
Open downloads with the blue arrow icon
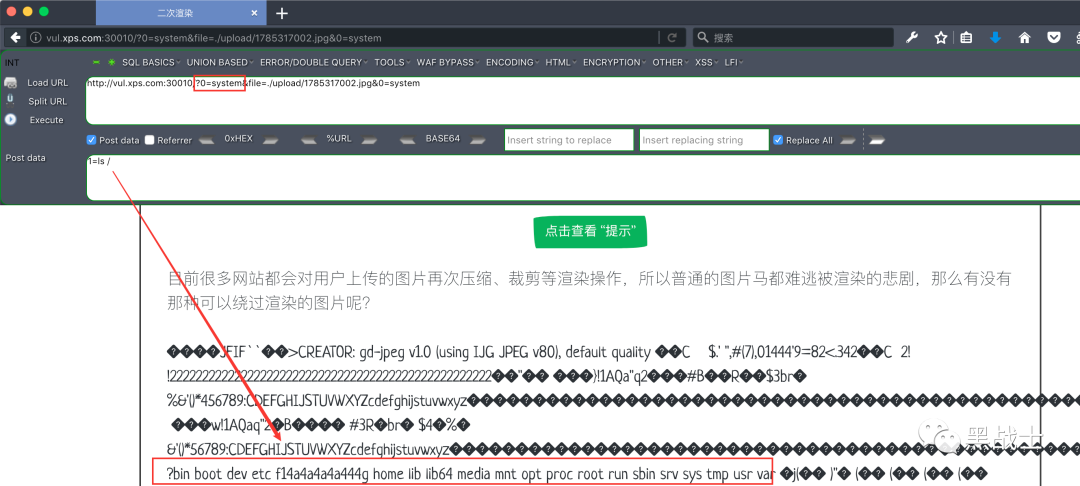tap(995, 37)
